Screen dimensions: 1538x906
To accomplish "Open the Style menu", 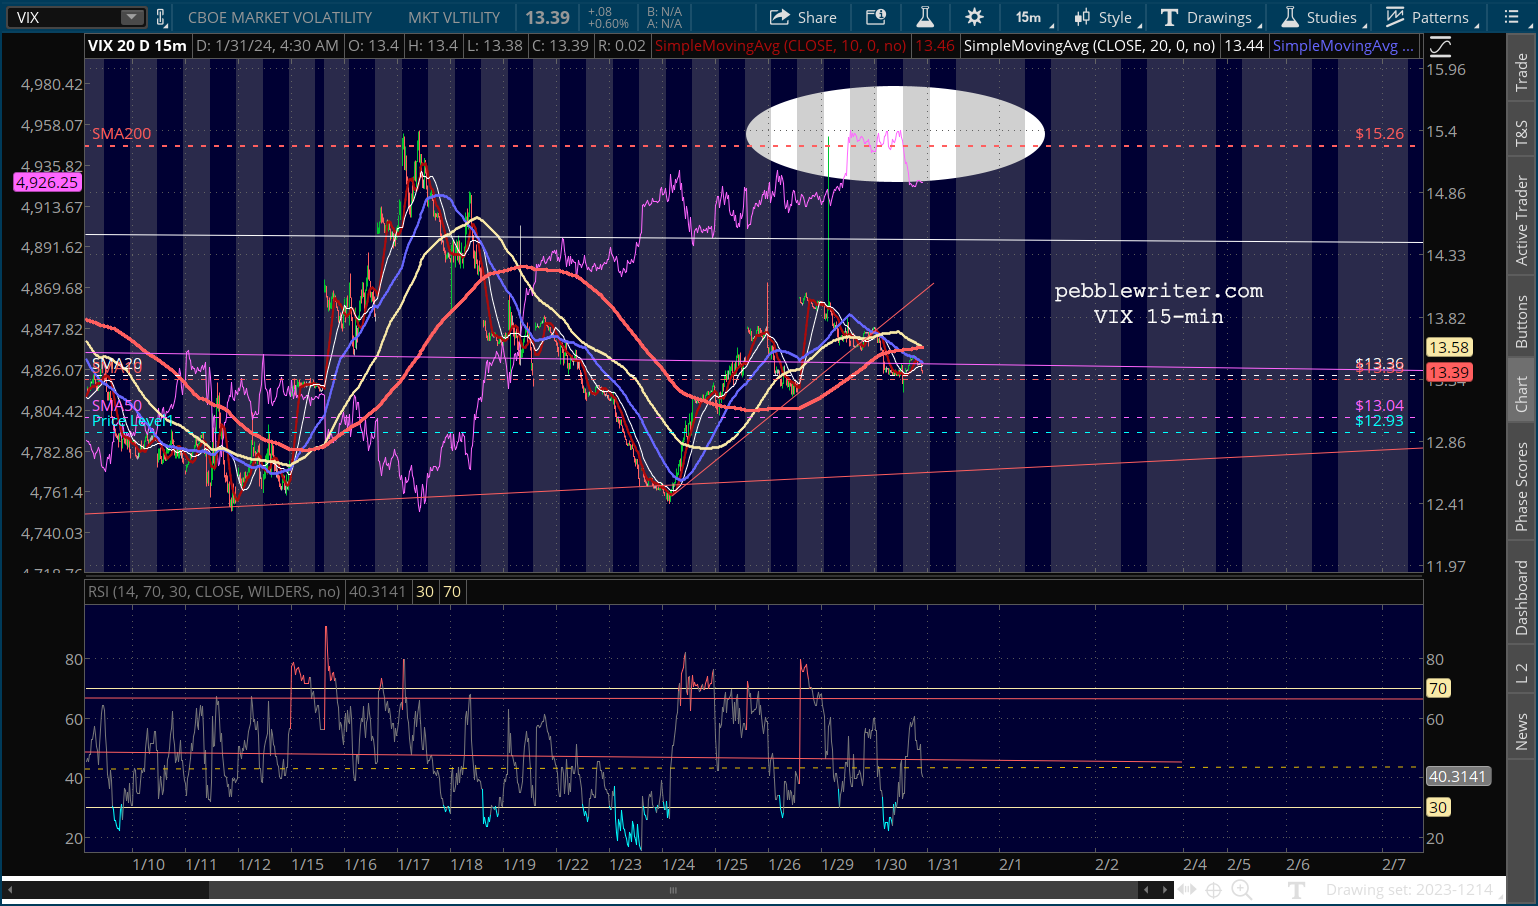I will [1107, 17].
